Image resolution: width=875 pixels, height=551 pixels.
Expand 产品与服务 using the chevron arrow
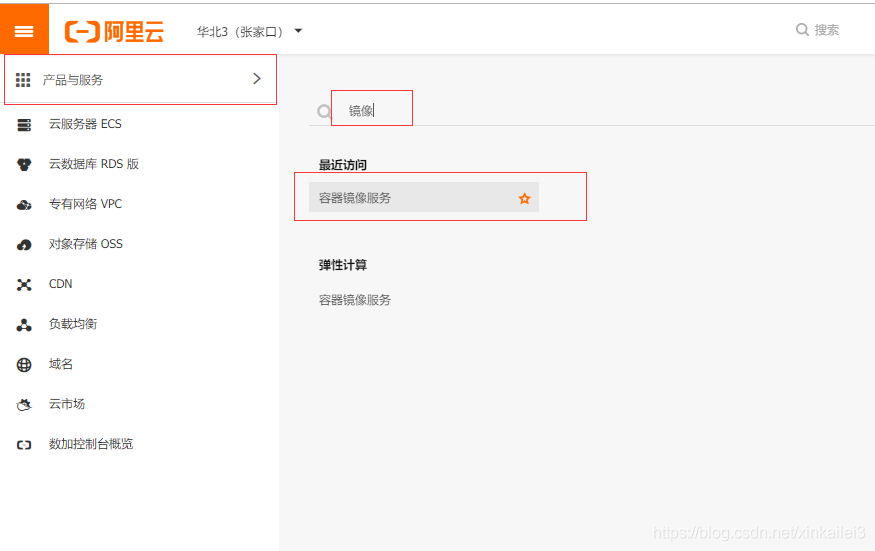click(257, 79)
